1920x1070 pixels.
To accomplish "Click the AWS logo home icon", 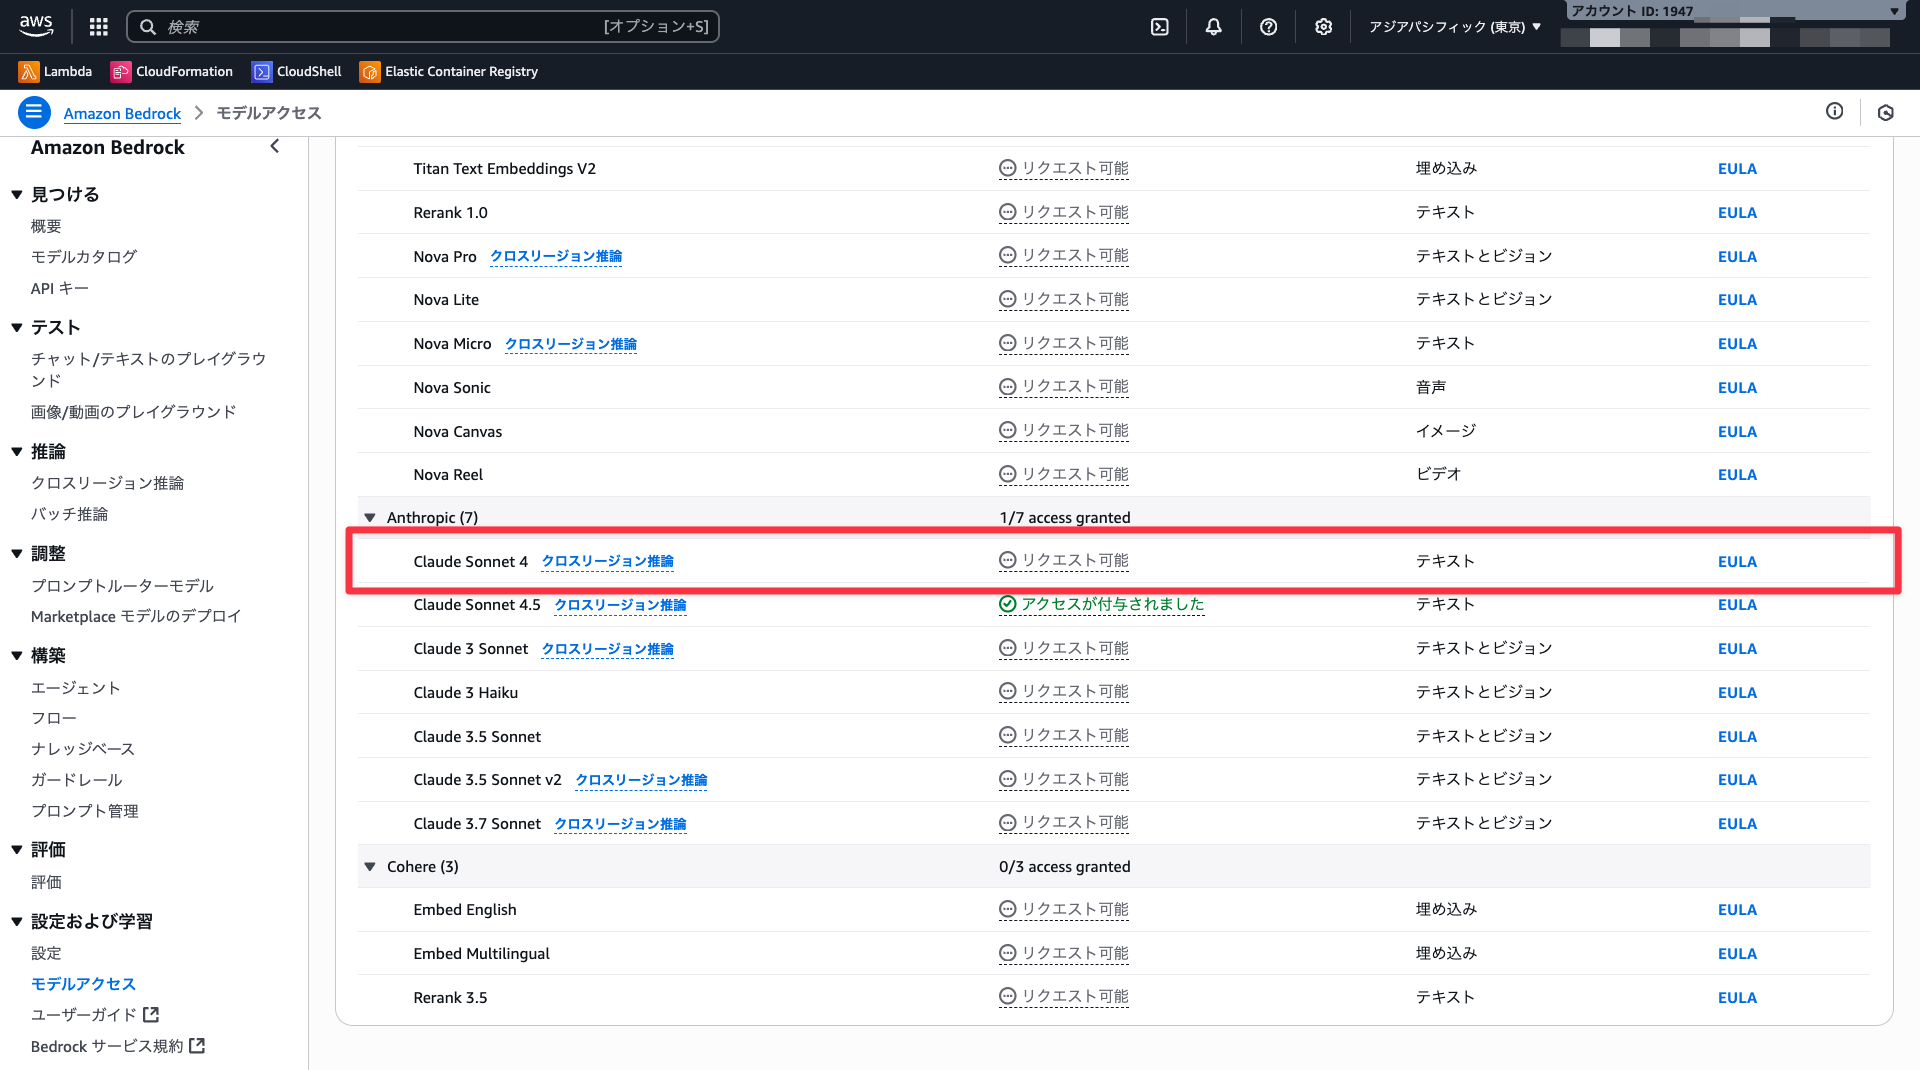I will click(x=36, y=27).
